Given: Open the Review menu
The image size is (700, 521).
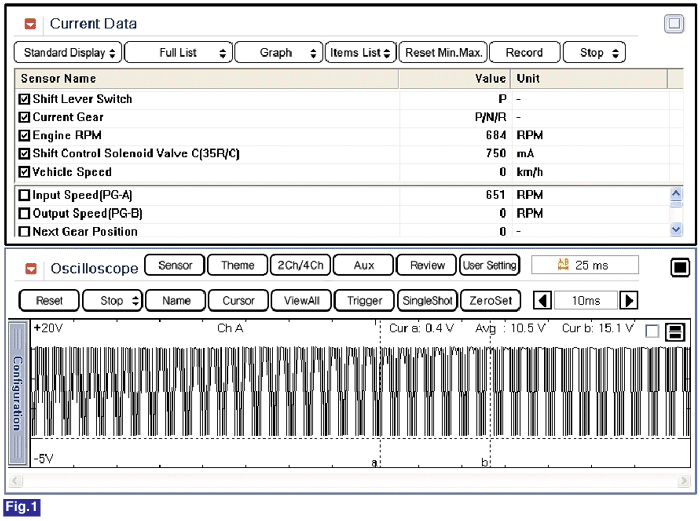Looking at the screenshot, I should tap(427, 265).
